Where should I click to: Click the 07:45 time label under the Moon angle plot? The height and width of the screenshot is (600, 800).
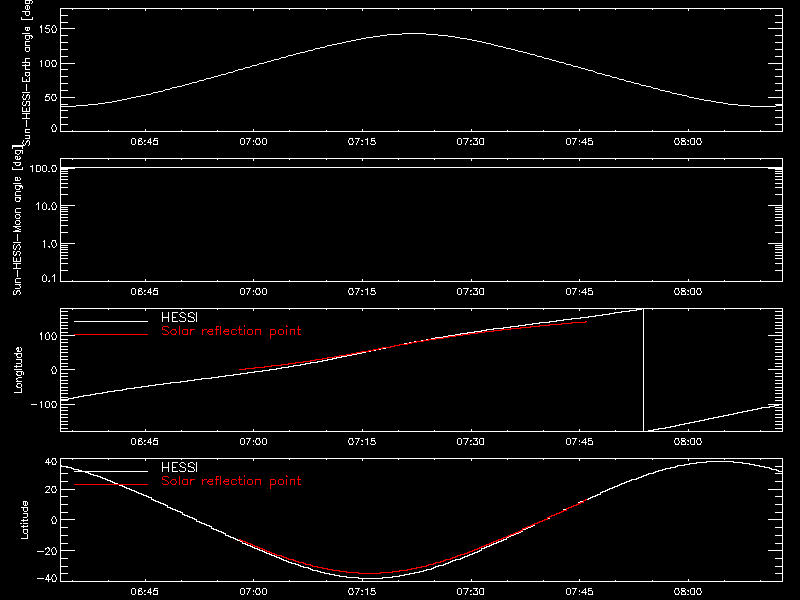click(x=580, y=292)
